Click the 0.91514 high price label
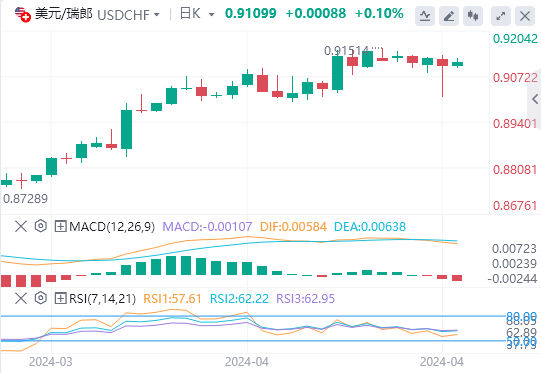This screenshot has height=373, width=541. pos(346,51)
